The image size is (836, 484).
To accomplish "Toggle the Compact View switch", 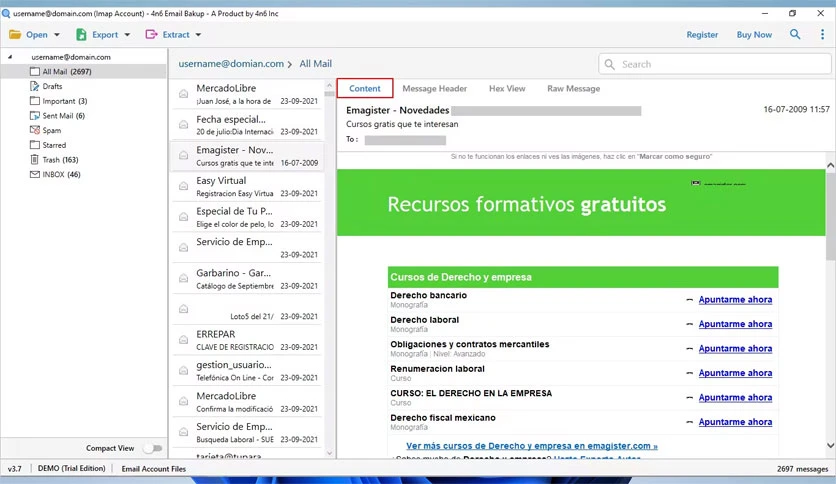I will pos(153,448).
